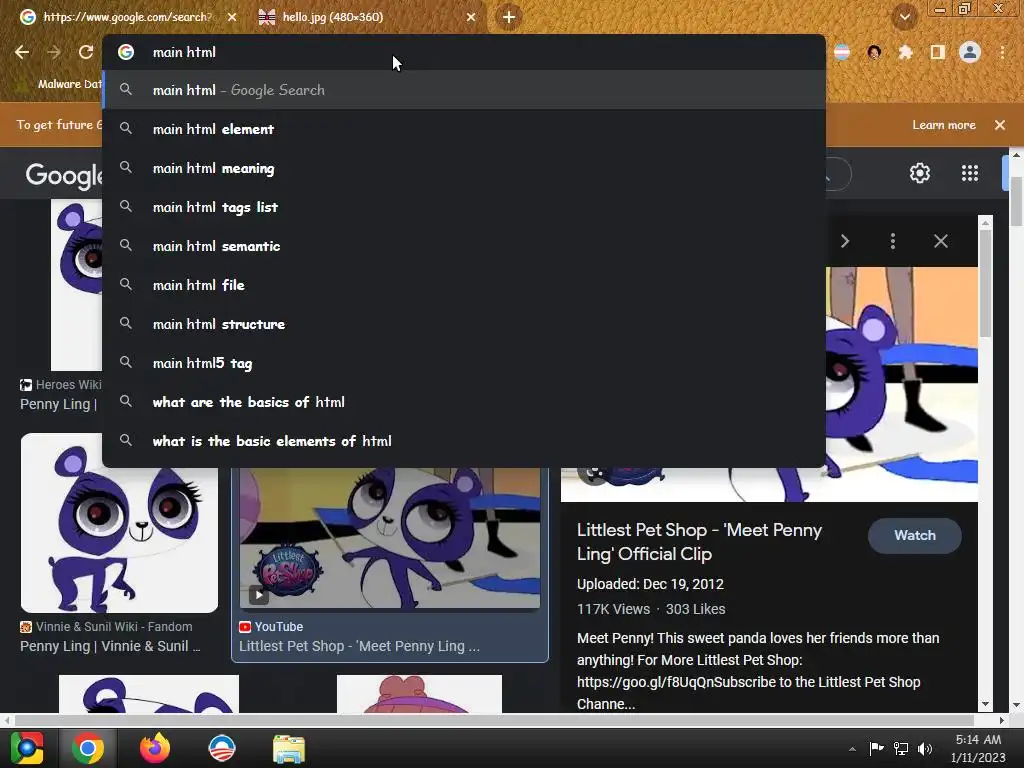Toggle the browser side panel icon
Viewport: 1024px width, 768px height.
coord(937,52)
